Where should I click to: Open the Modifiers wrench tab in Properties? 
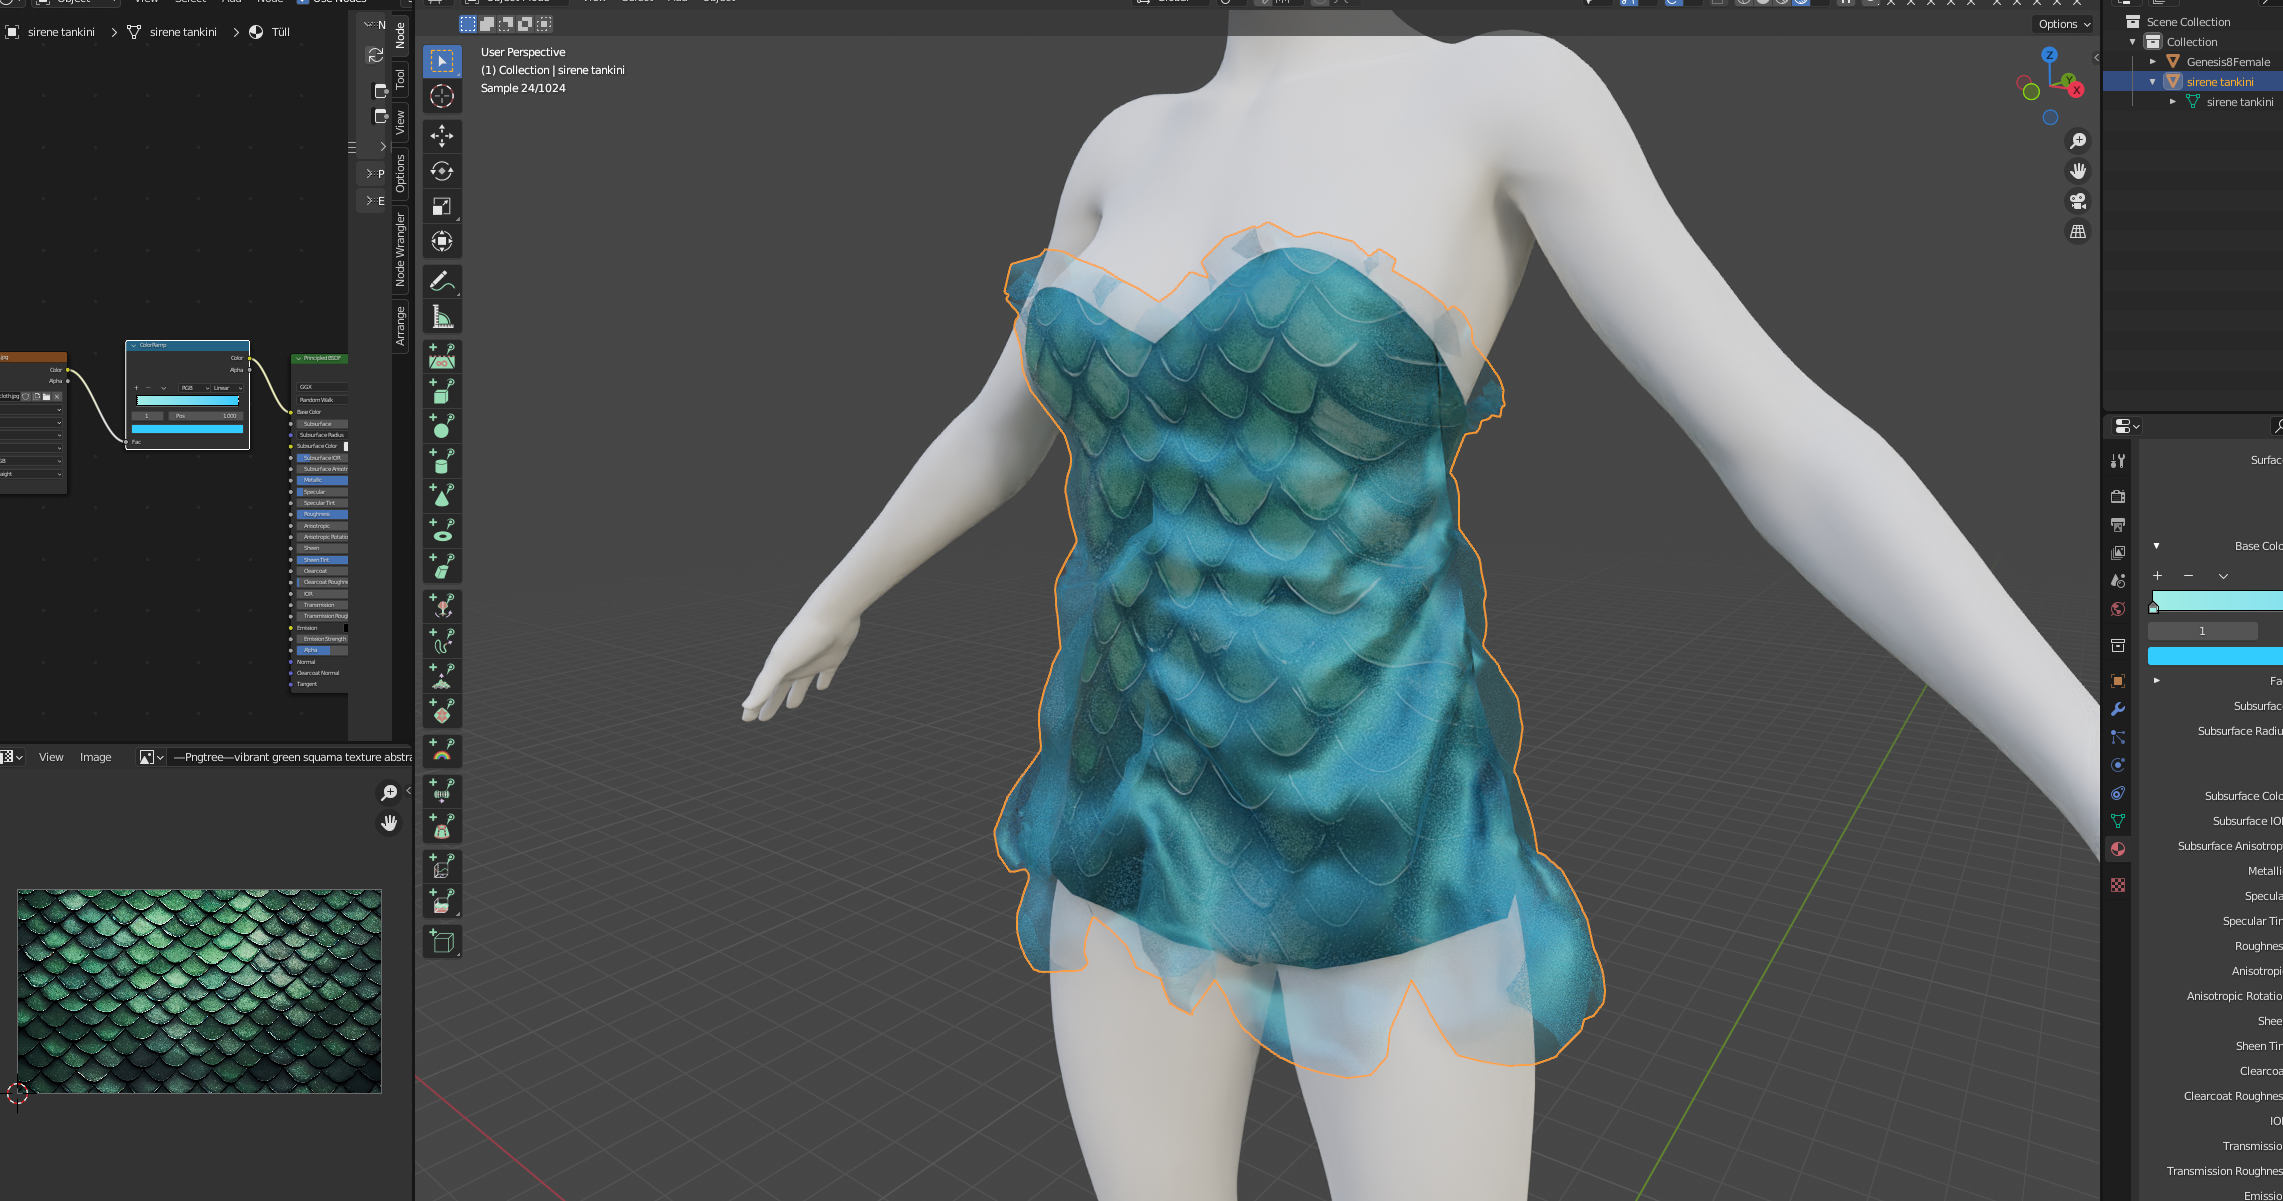[x=2118, y=709]
